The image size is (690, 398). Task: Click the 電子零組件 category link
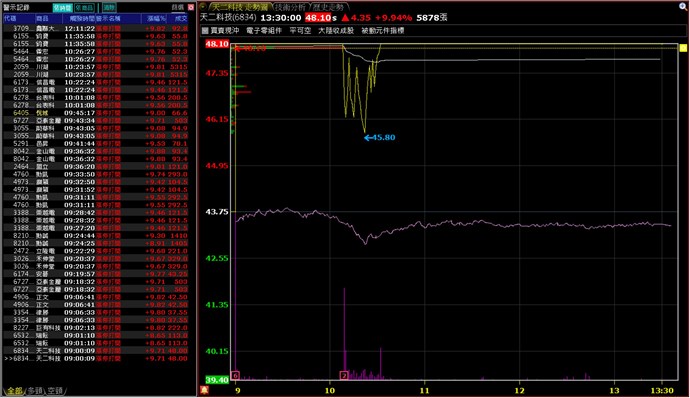(x=264, y=30)
